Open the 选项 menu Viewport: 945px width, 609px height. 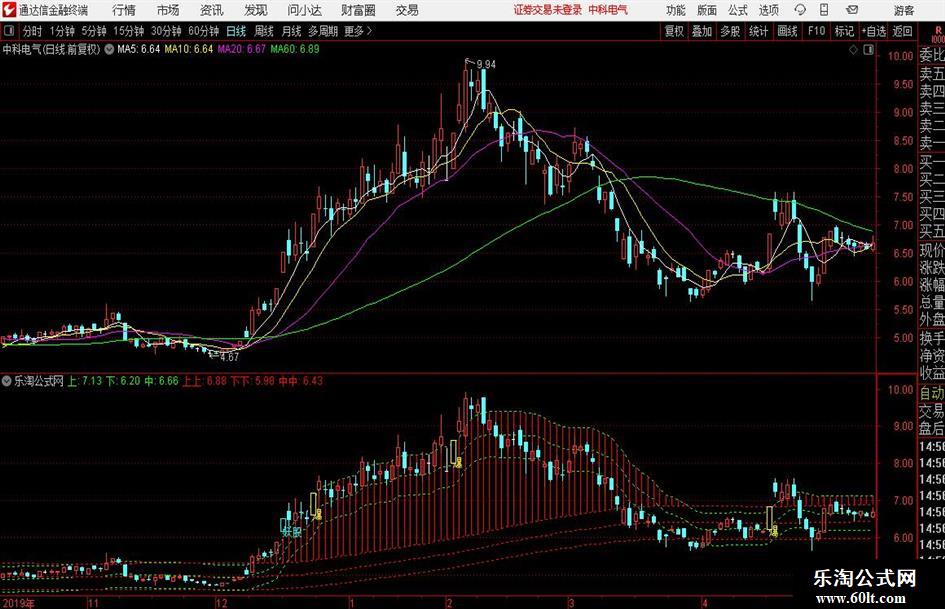point(768,10)
